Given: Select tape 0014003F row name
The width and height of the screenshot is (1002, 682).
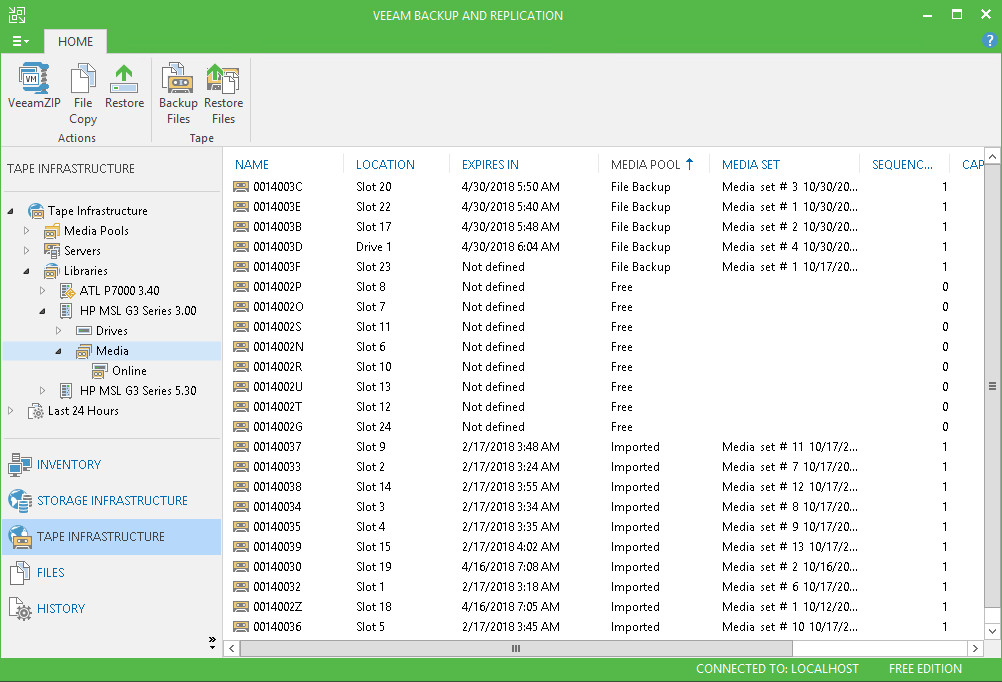Looking at the screenshot, I should click(277, 267).
